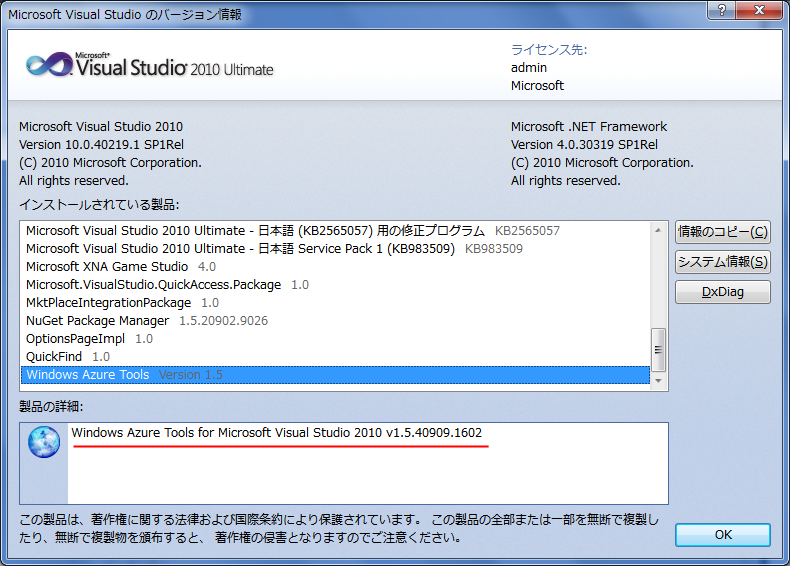
Task: Select QuickFind 1.0 row
Action: pos(335,357)
